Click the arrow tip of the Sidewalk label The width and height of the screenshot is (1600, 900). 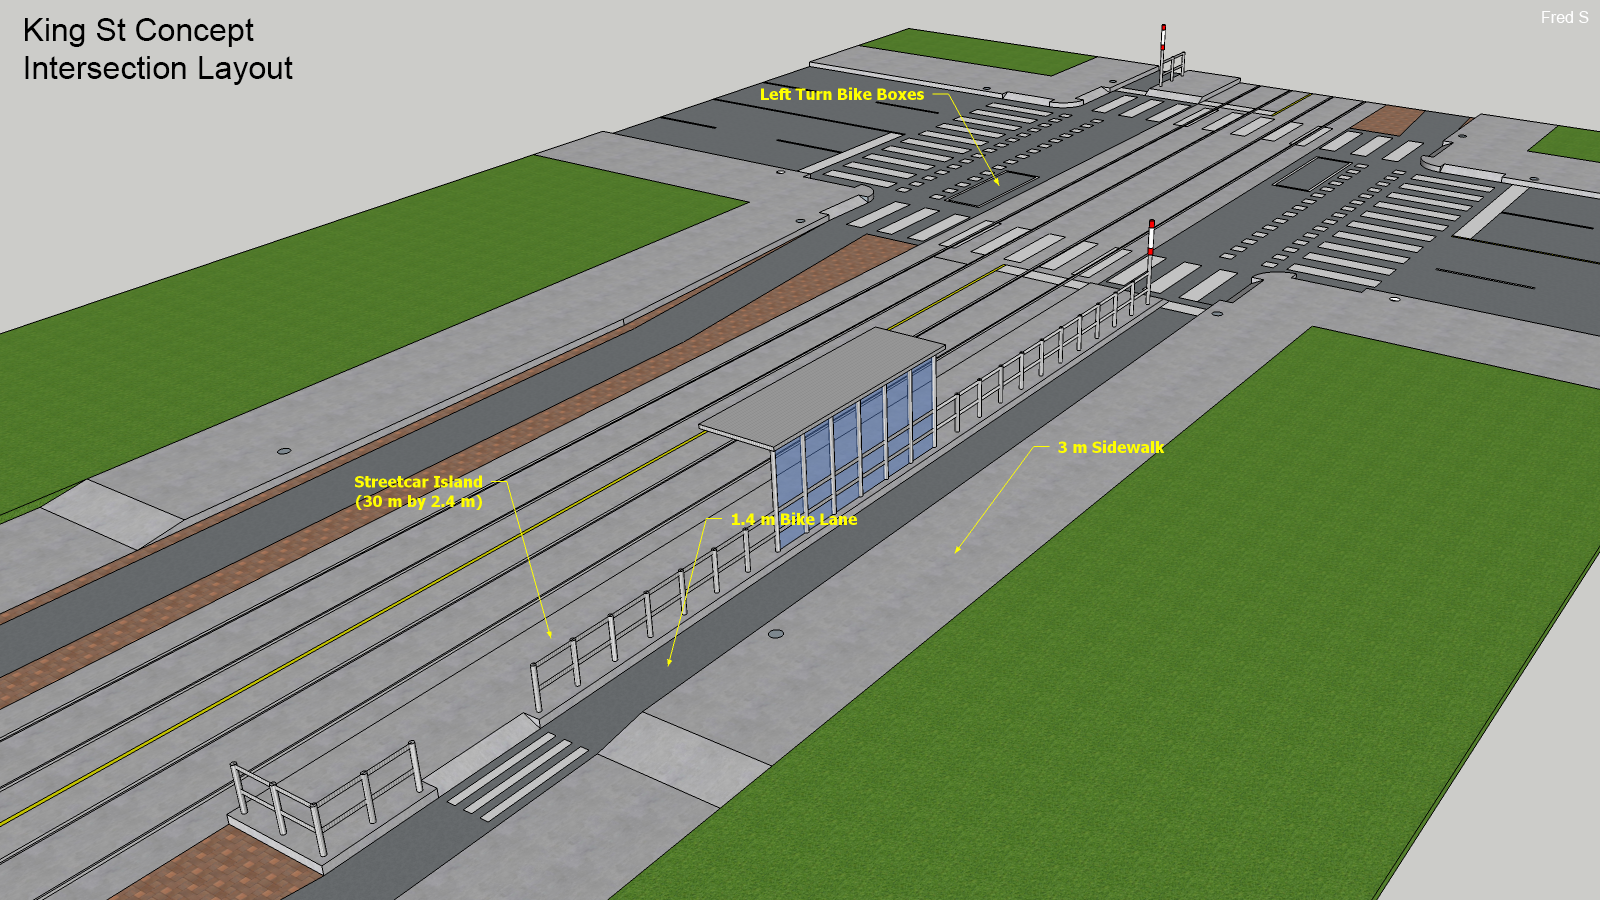click(x=957, y=551)
